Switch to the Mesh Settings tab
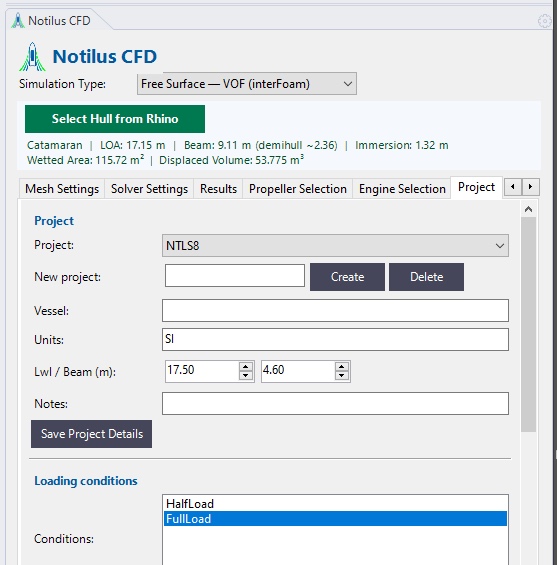The width and height of the screenshot is (557, 565). pyautogui.click(x=62, y=188)
